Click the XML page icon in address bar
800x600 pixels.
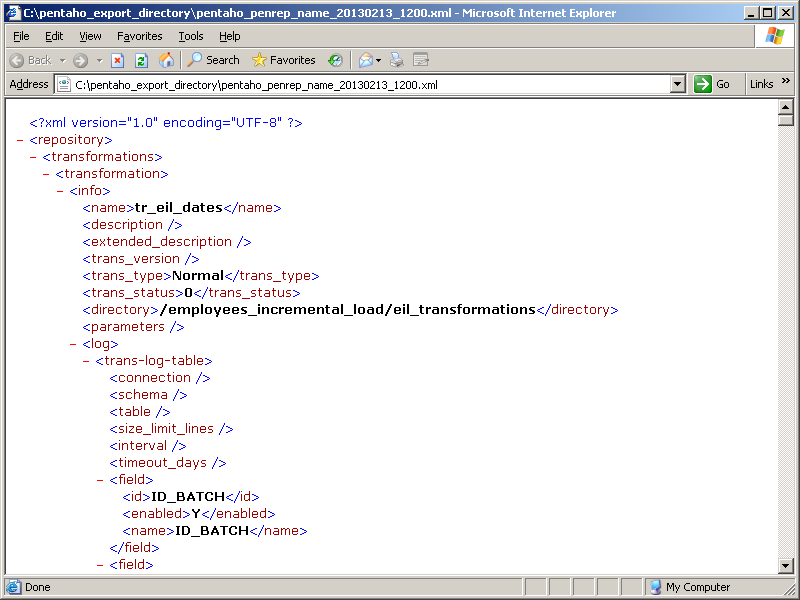[64, 84]
